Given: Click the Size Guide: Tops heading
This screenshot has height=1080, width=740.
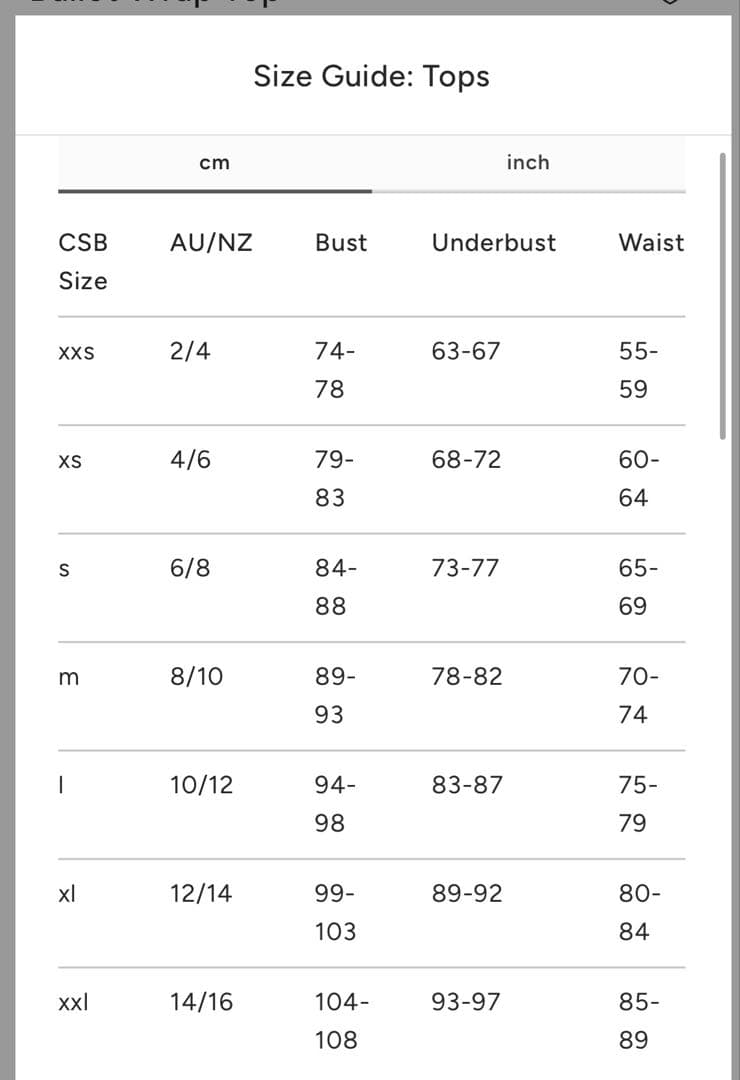Looking at the screenshot, I should tap(371, 77).
